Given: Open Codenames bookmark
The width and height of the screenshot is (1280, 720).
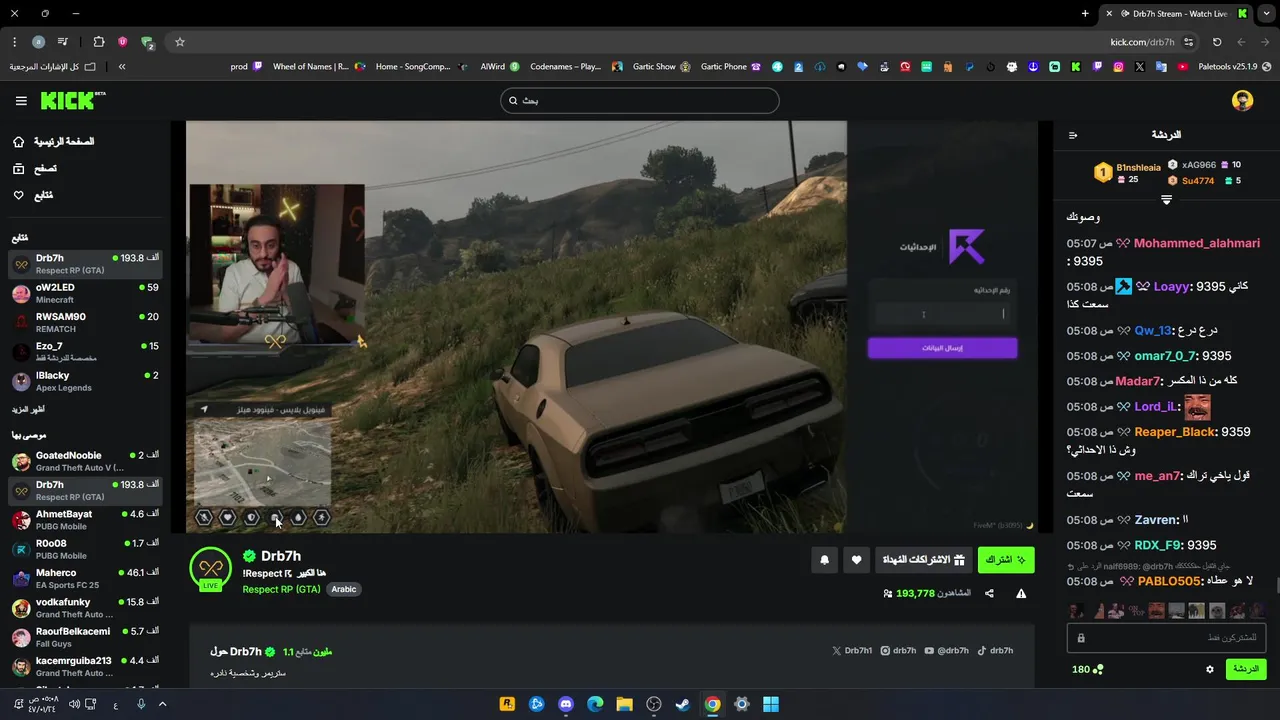Looking at the screenshot, I should point(577,67).
